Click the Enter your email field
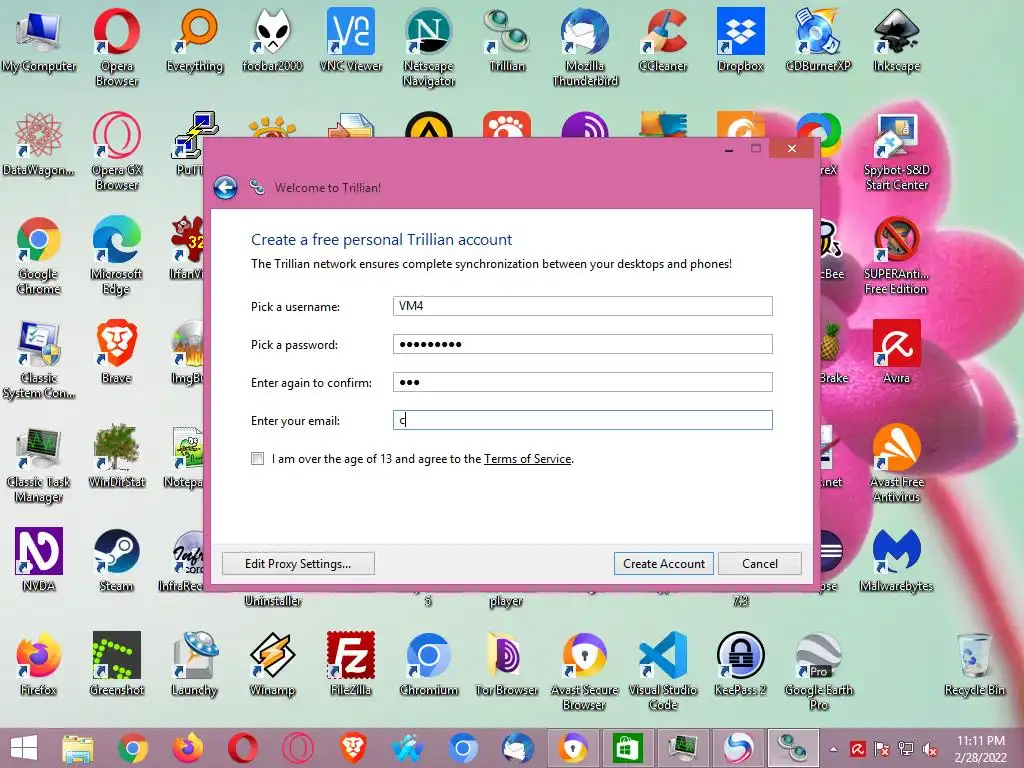This screenshot has width=1024, height=768. click(x=583, y=420)
